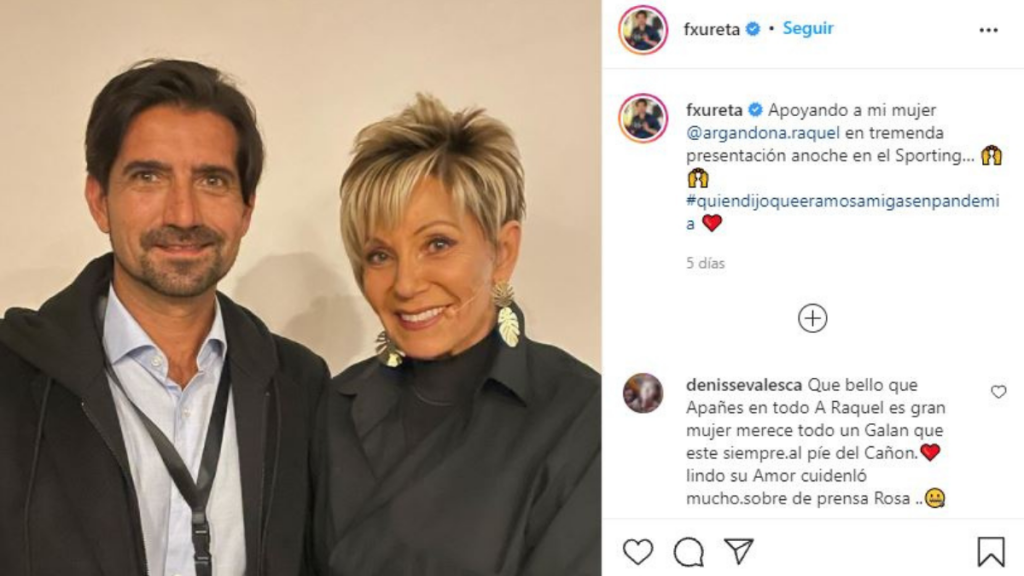Viewport: 1024px width, 576px height.
Task: Click the header fxureta profile picture
Action: point(643,30)
